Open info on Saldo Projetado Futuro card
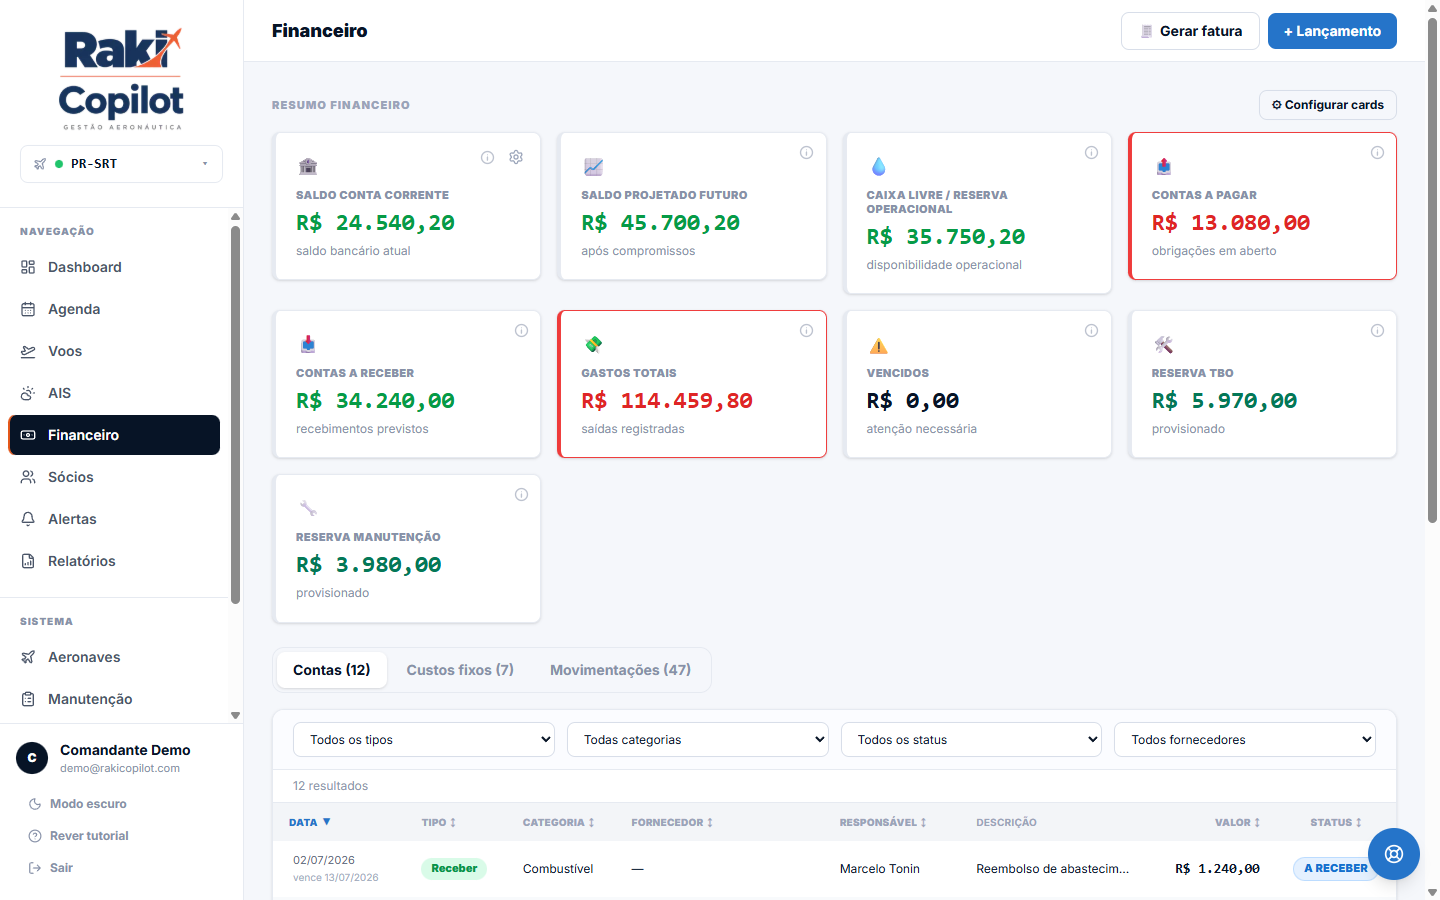The height and width of the screenshot is (900, 1440). [x=806, y=153]
